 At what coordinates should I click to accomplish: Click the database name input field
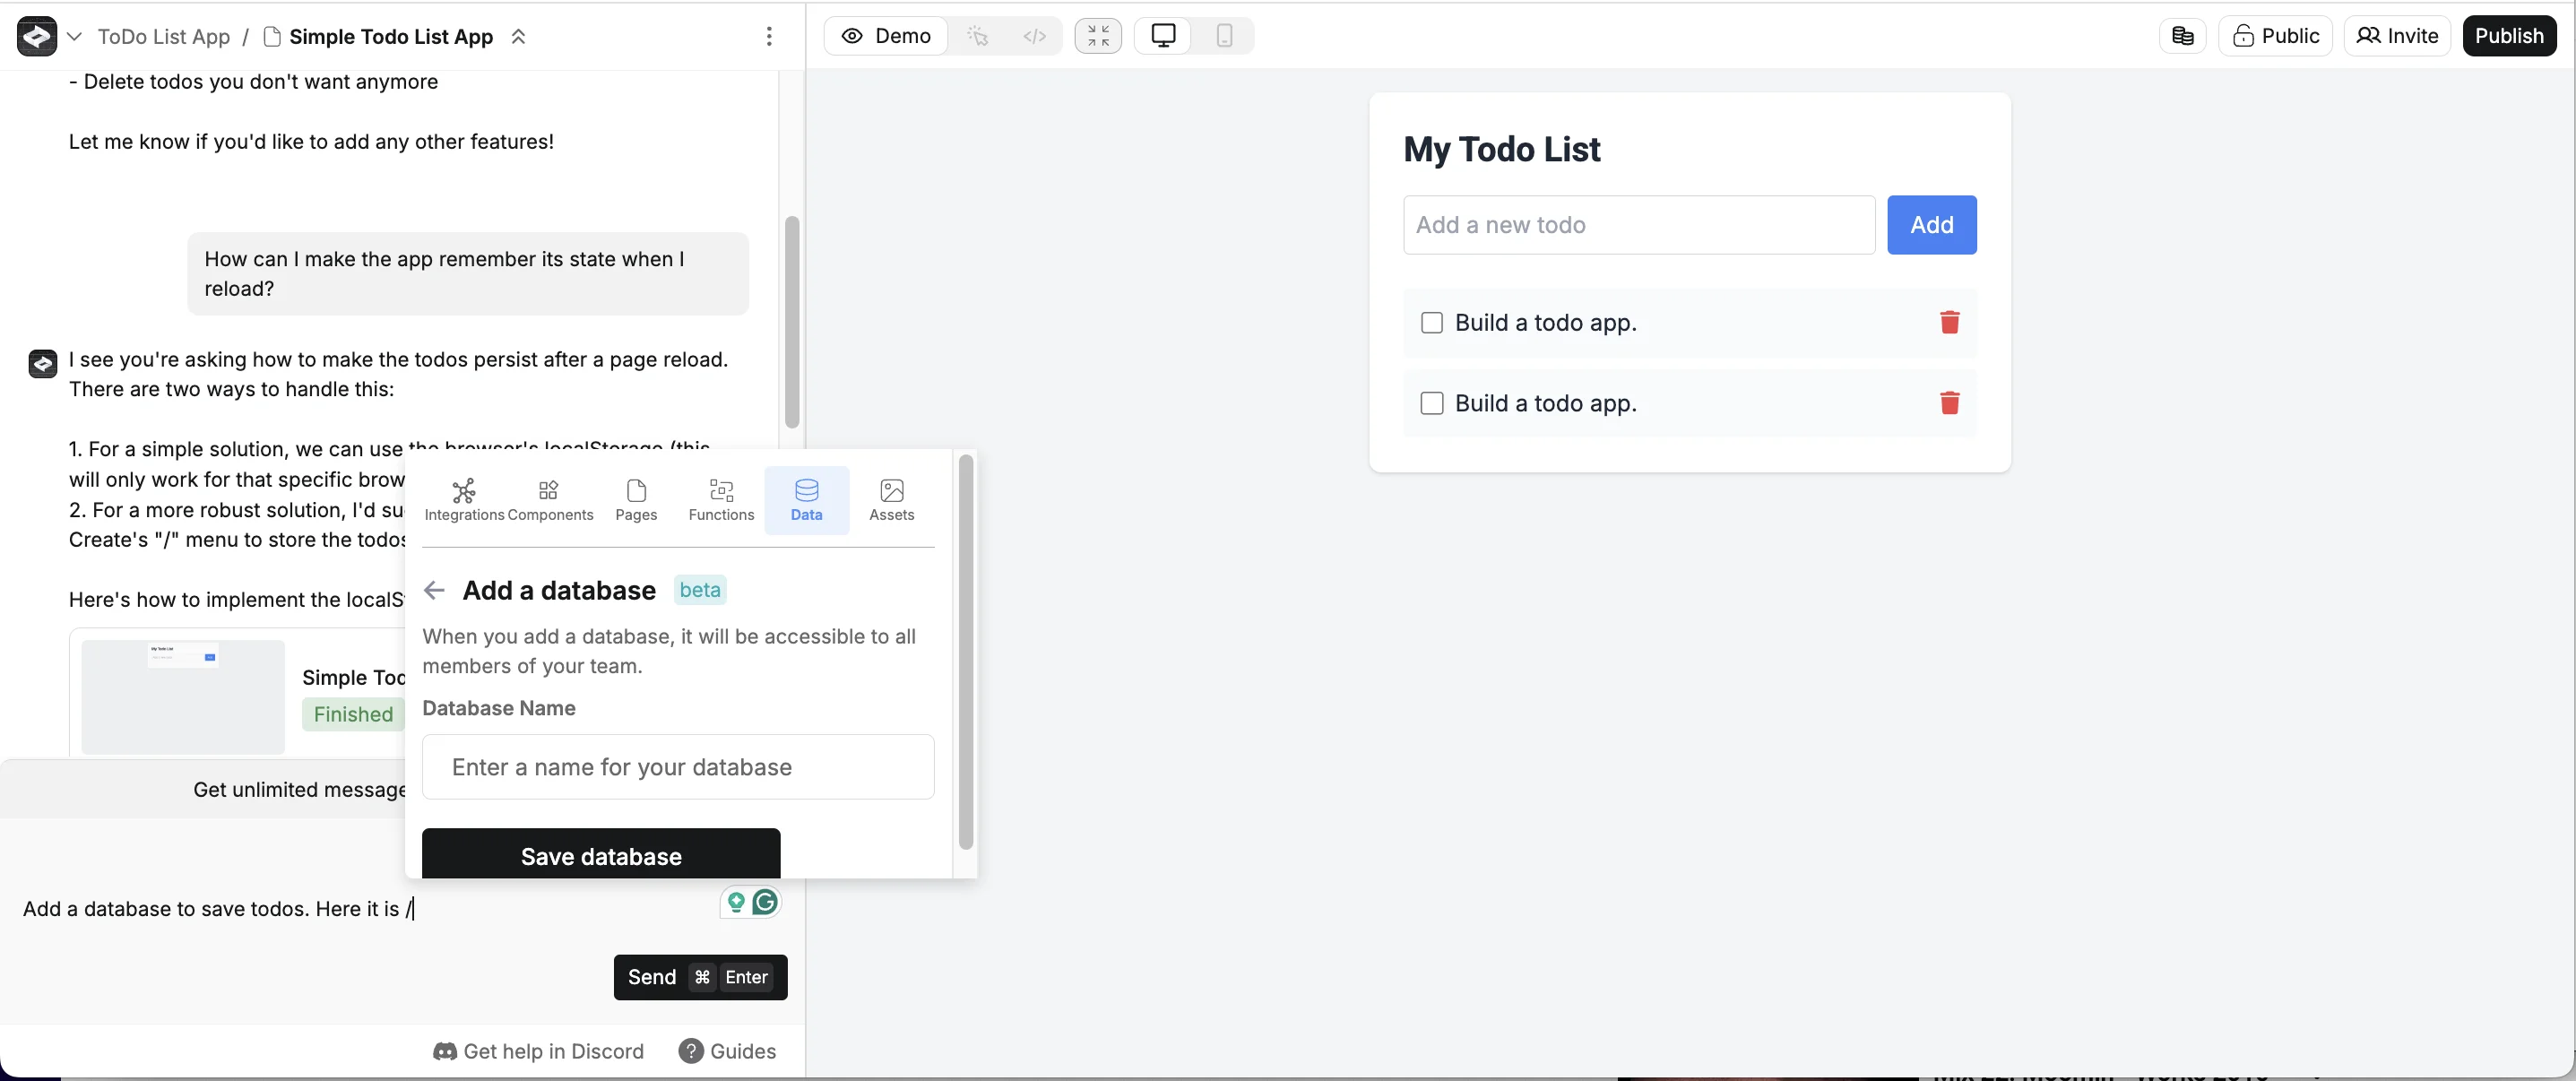point(678,767)
